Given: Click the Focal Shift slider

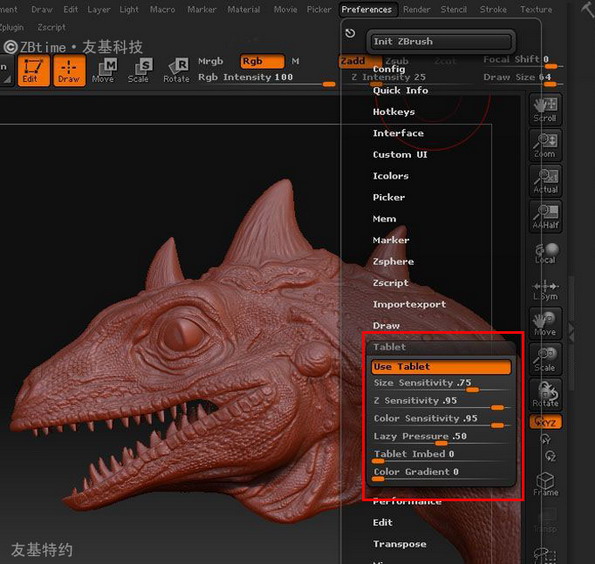Looking at the screenshot, I should tap(523, 61).
